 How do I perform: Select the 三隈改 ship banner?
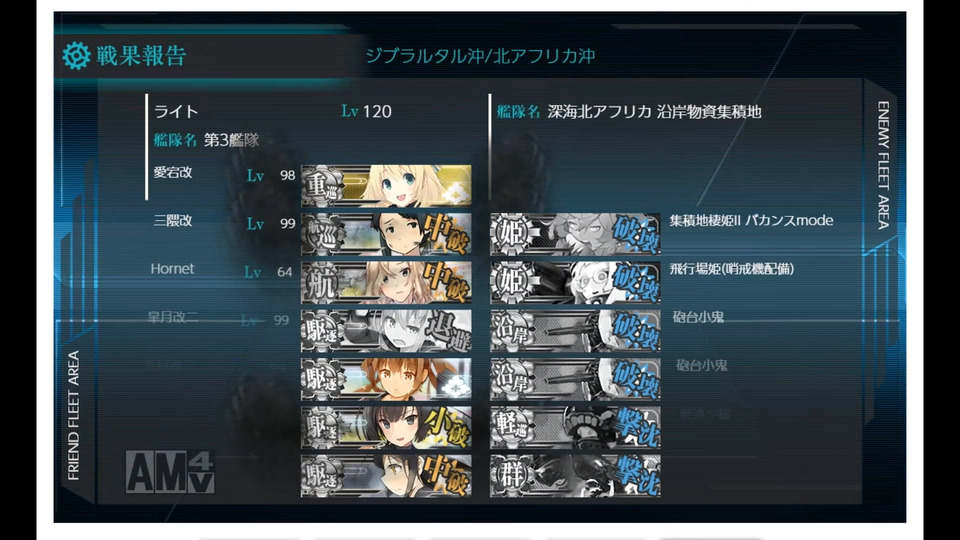pyautogui.click(x=386, y=234)
